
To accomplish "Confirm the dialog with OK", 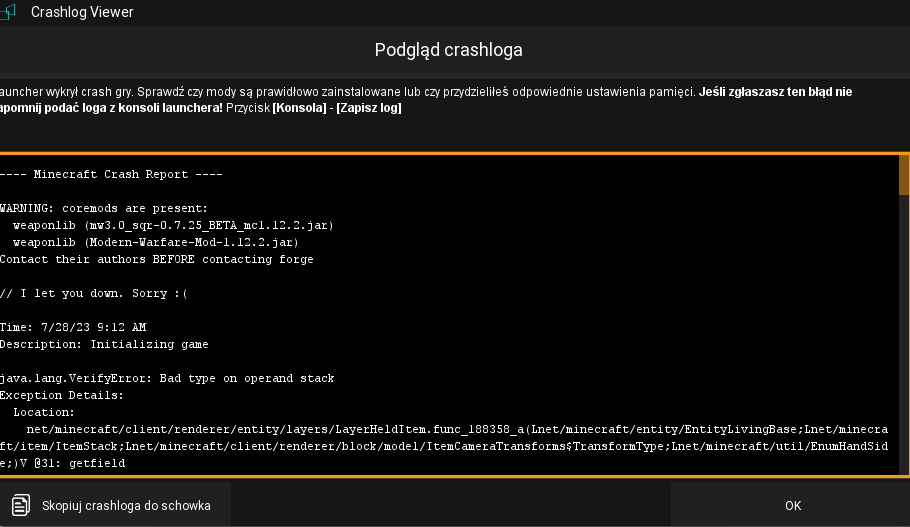I will pyautogui.click(x=792, y=505).
